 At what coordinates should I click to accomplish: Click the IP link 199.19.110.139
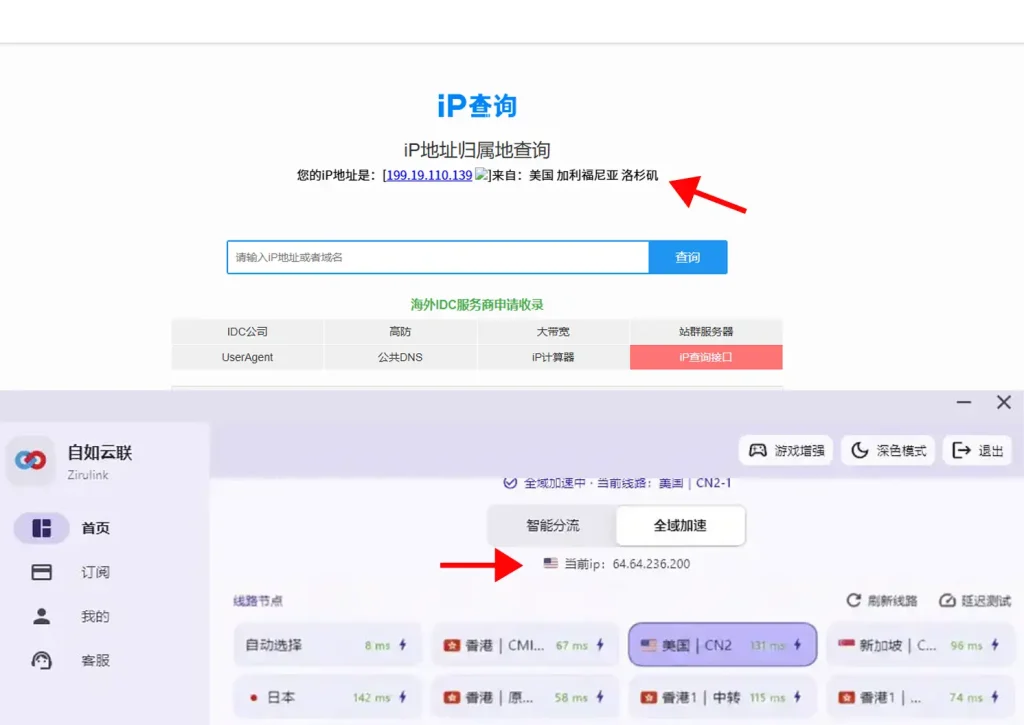point(429,175)
